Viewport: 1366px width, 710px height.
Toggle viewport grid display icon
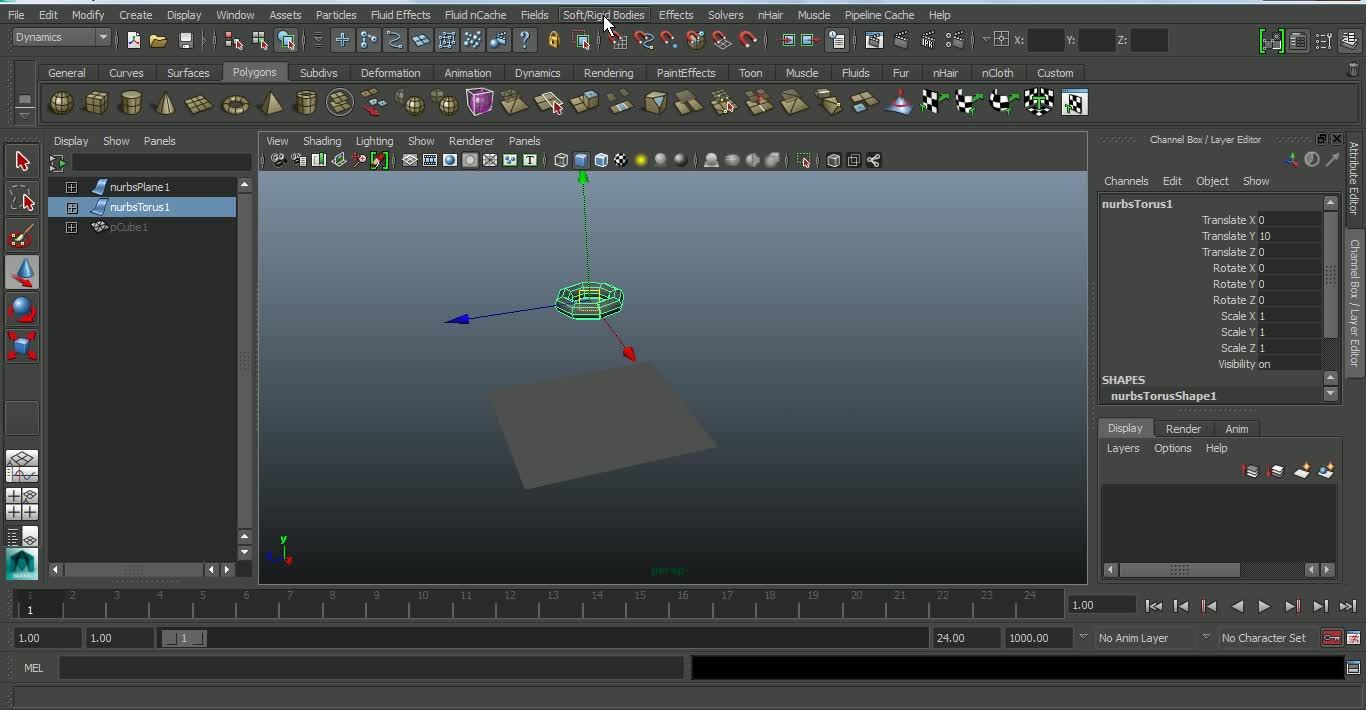click(410, 160)
